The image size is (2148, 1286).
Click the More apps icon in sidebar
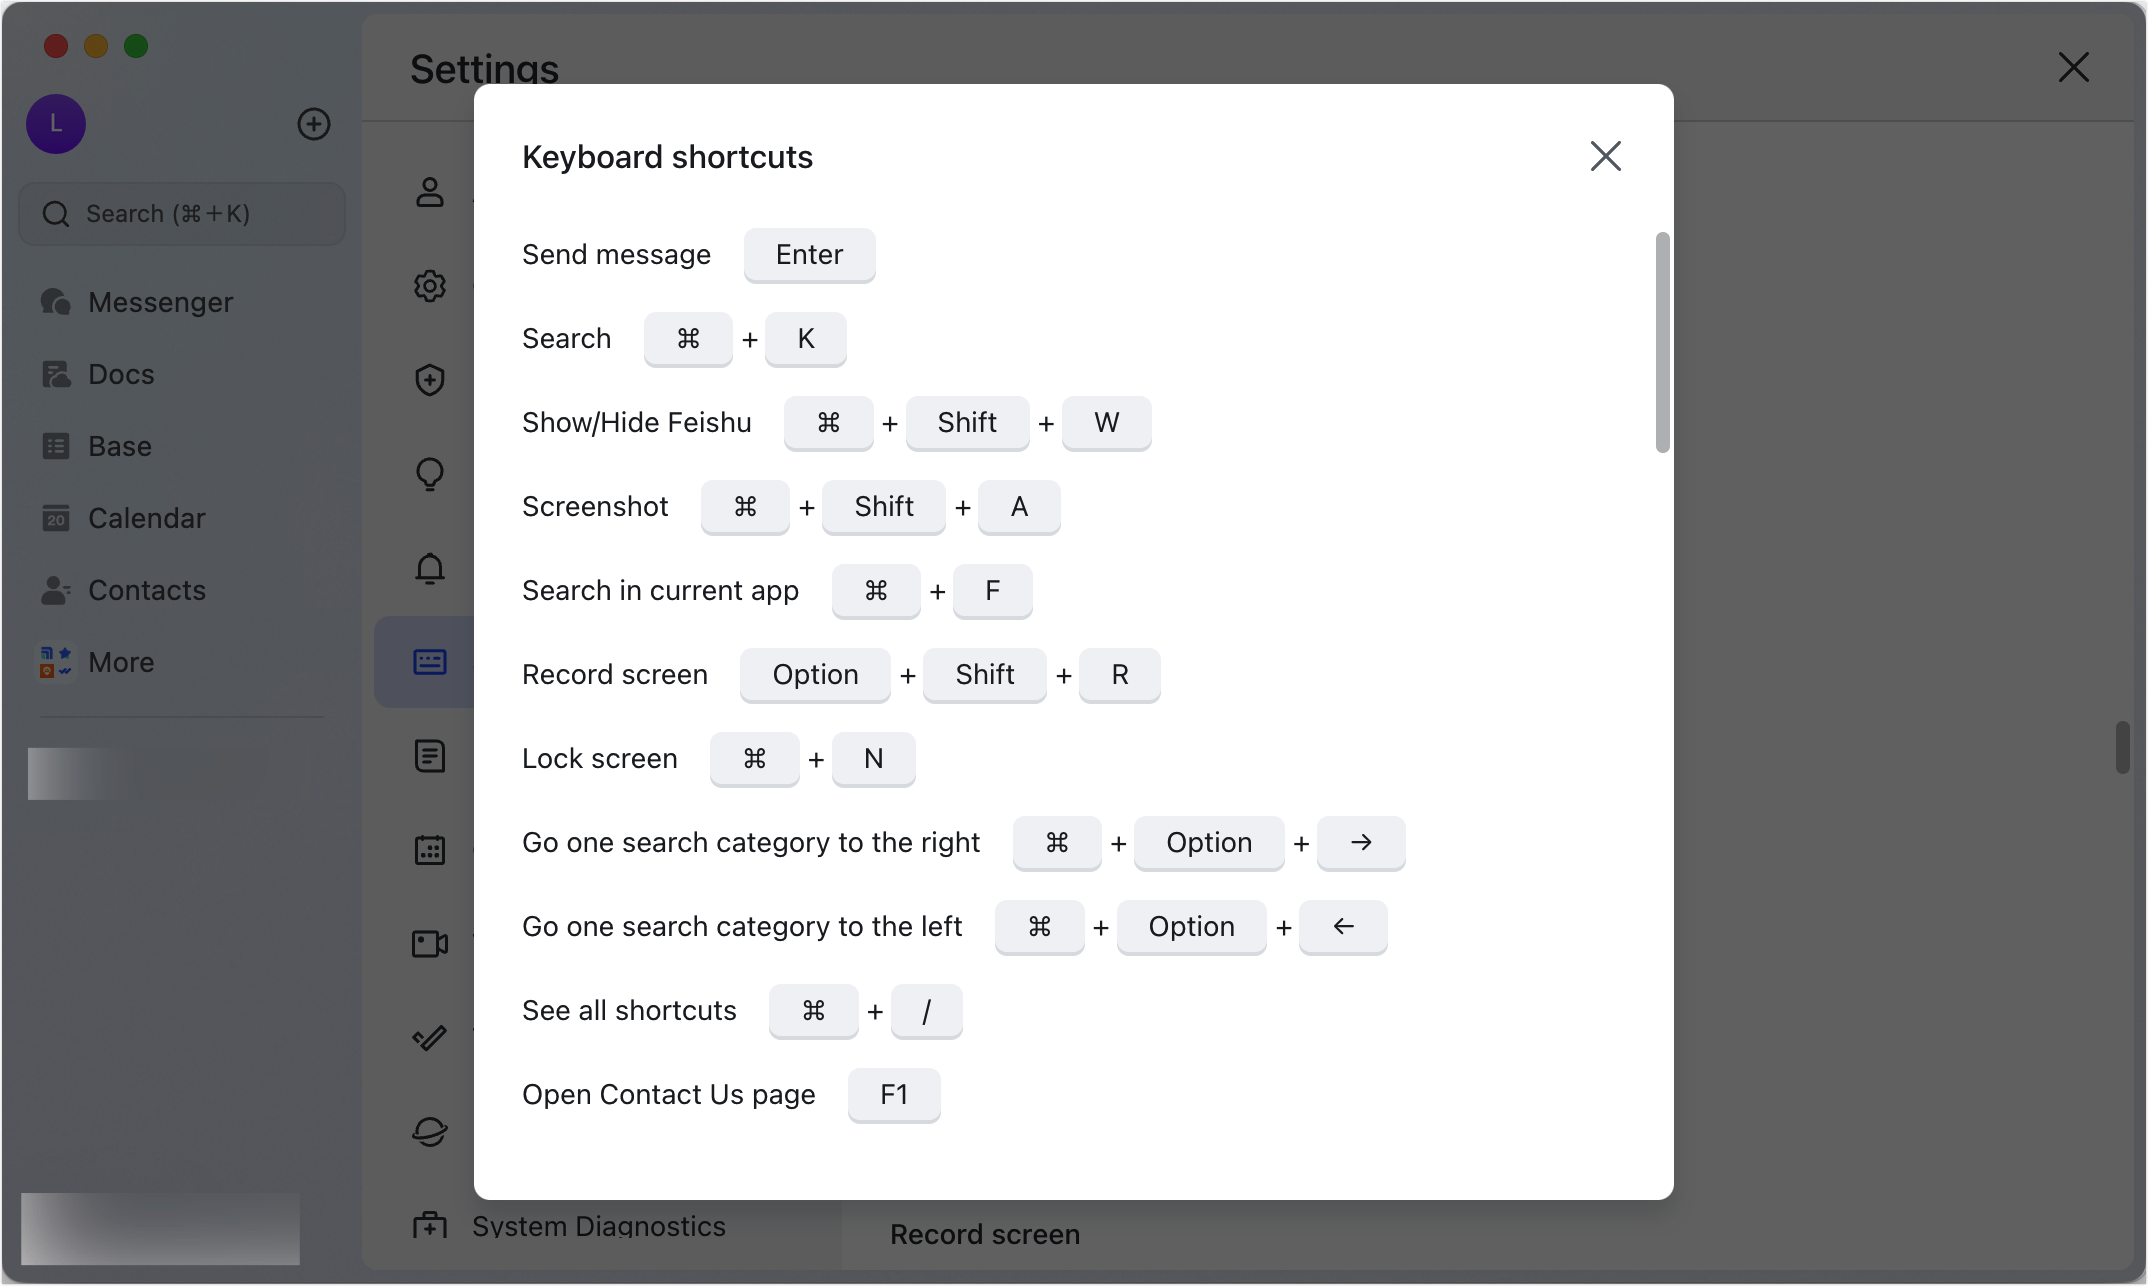pyautogui.click(x=121, y=661)
